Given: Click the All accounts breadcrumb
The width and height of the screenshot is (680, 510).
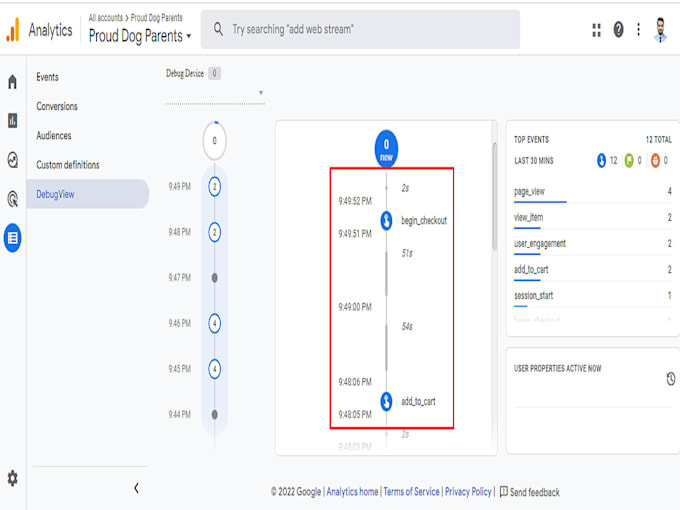Looking at the screenshot, I should point(106,18).
